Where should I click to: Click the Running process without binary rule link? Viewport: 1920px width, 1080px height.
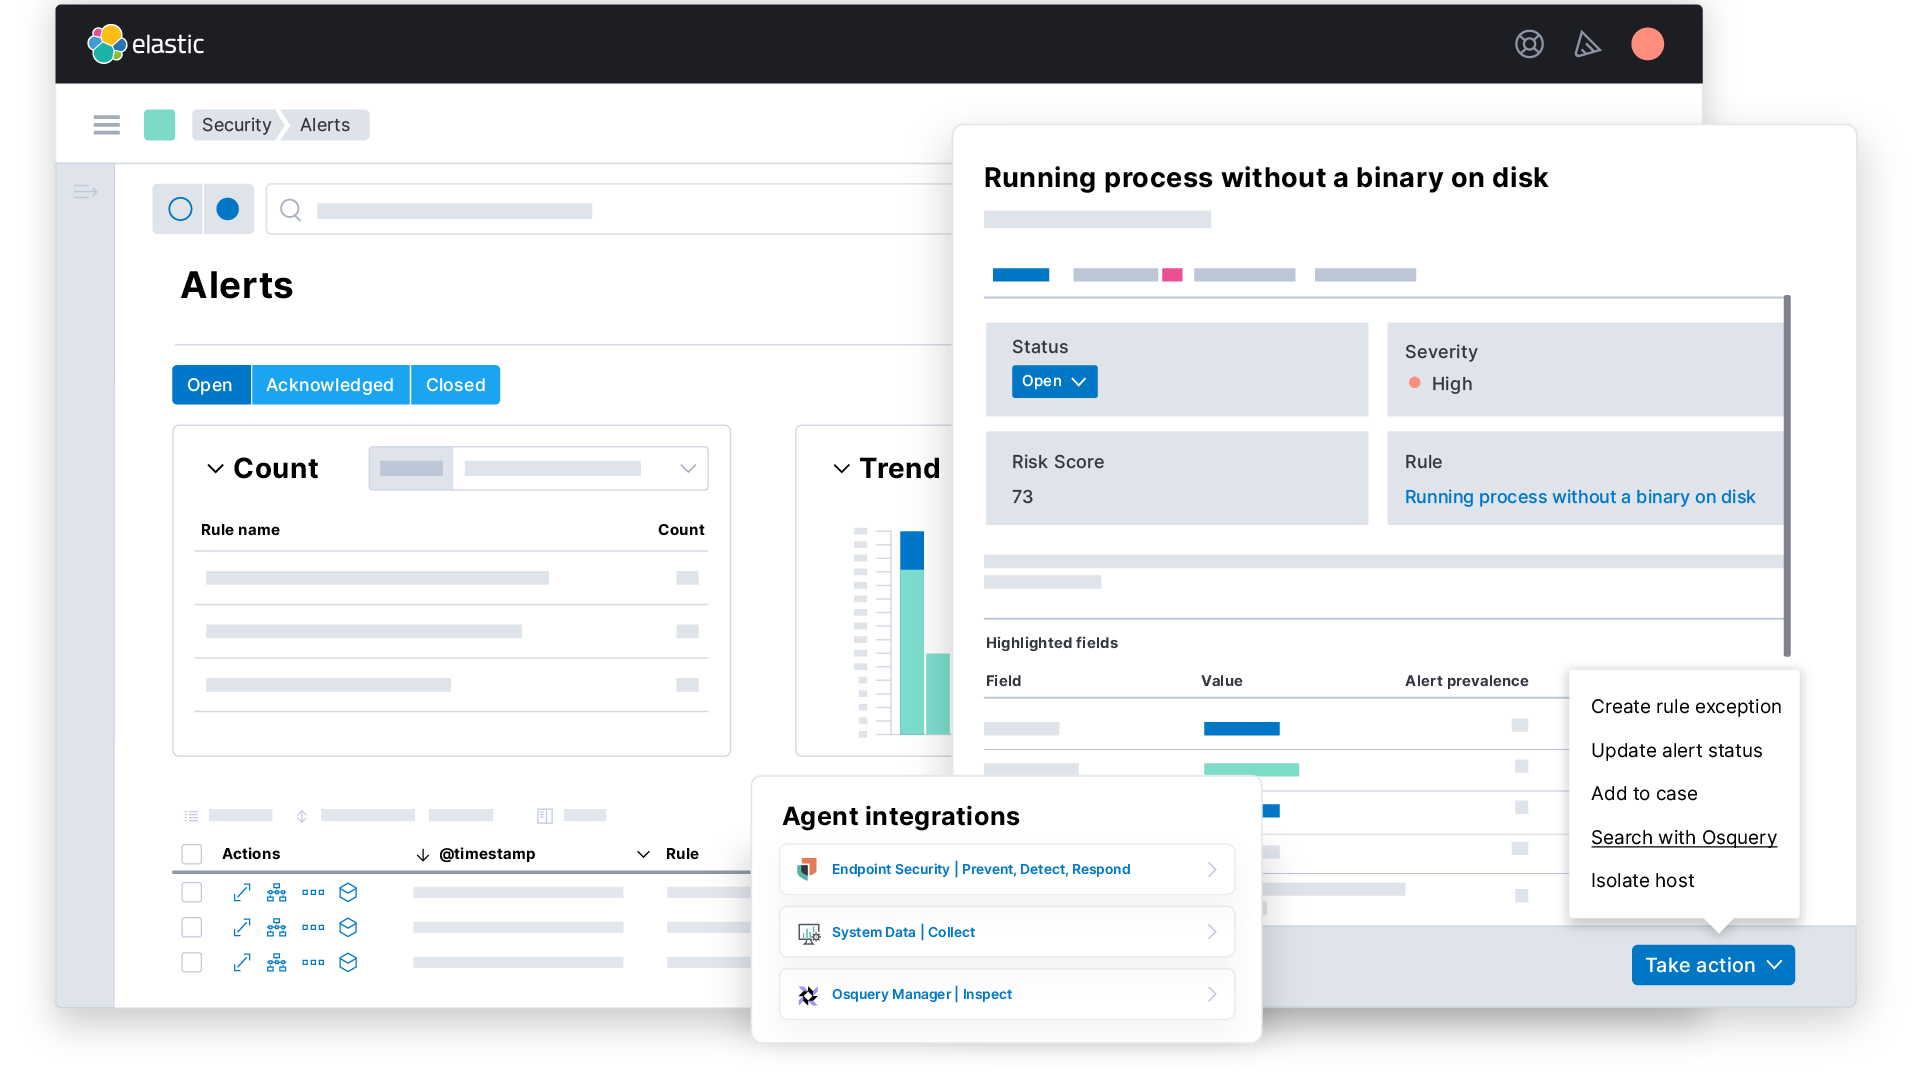coord(1580,496)
